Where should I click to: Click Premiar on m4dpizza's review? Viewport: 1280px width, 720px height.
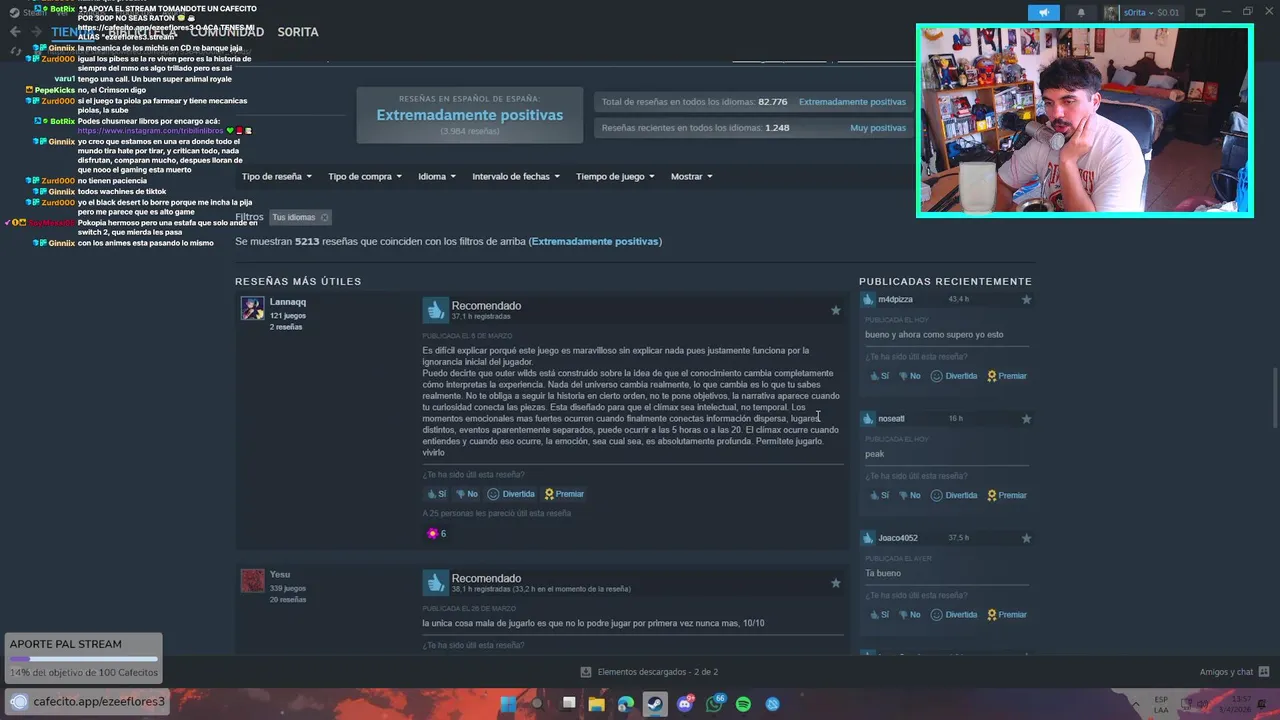(x=1007, y=376)
